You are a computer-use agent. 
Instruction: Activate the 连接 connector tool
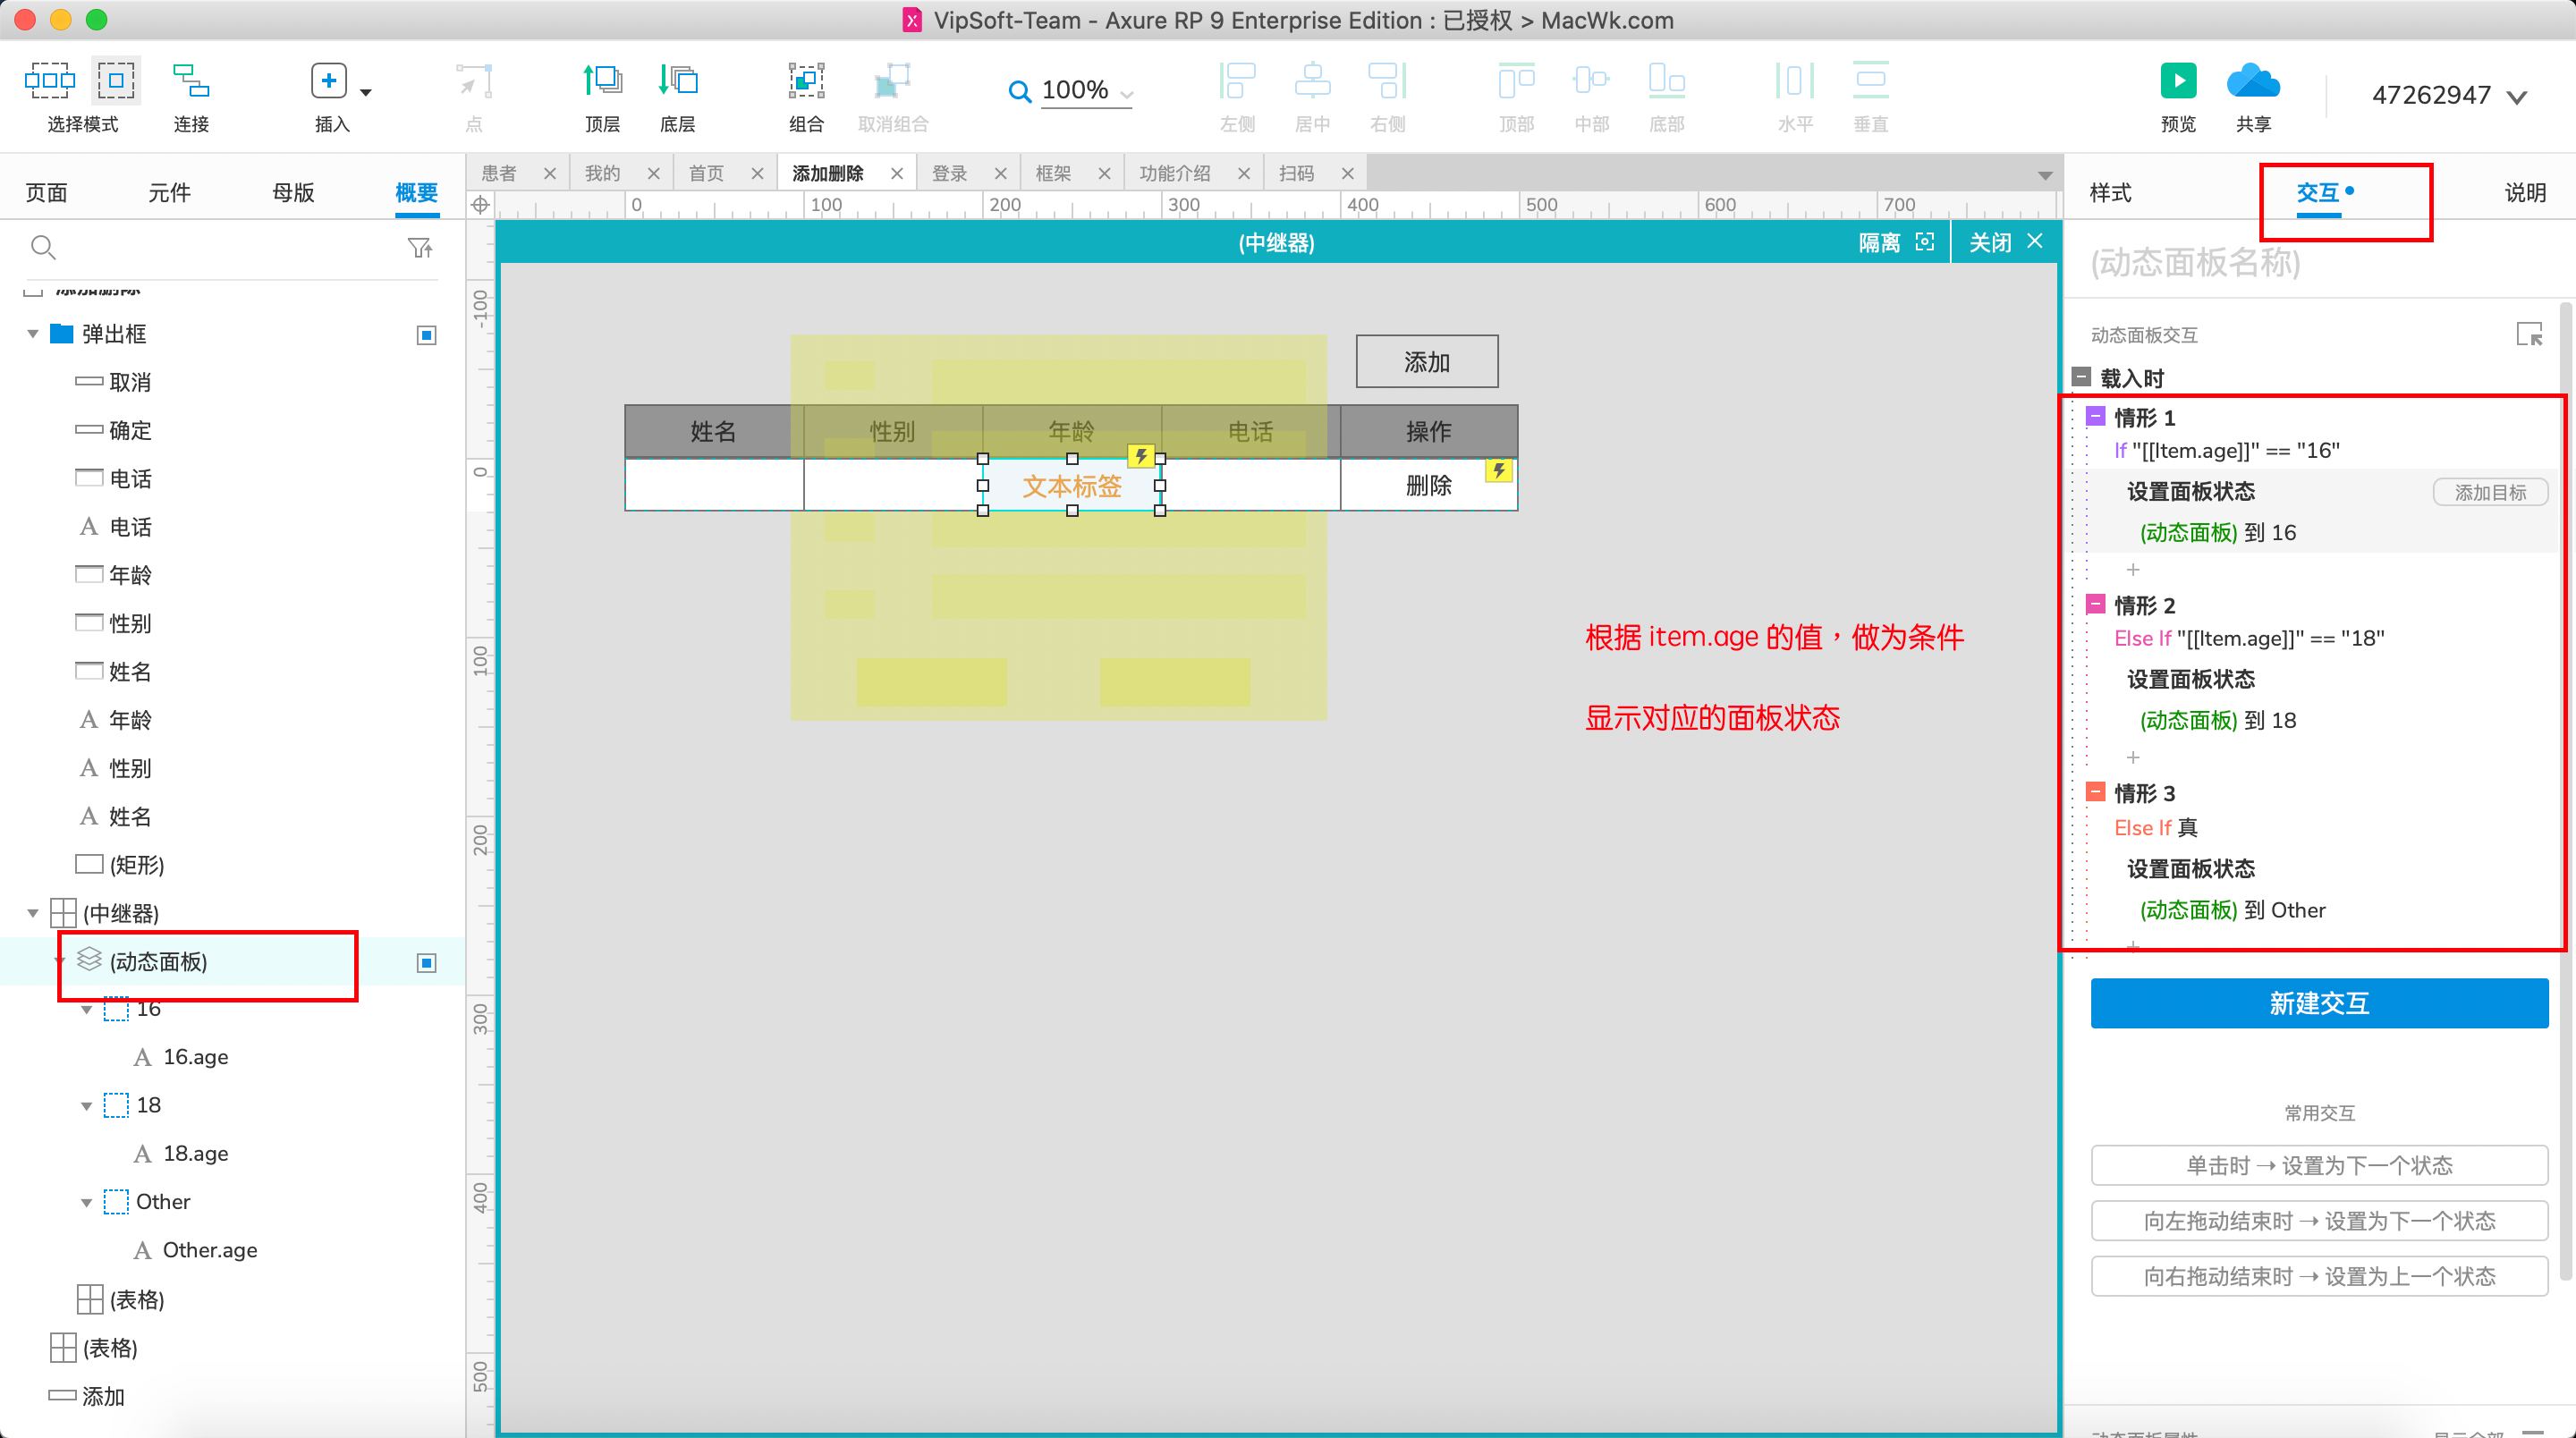pos(191,81)
